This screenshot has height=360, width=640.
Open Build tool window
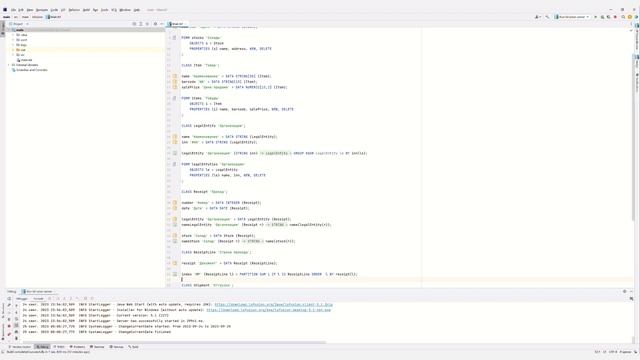point(133,347)
